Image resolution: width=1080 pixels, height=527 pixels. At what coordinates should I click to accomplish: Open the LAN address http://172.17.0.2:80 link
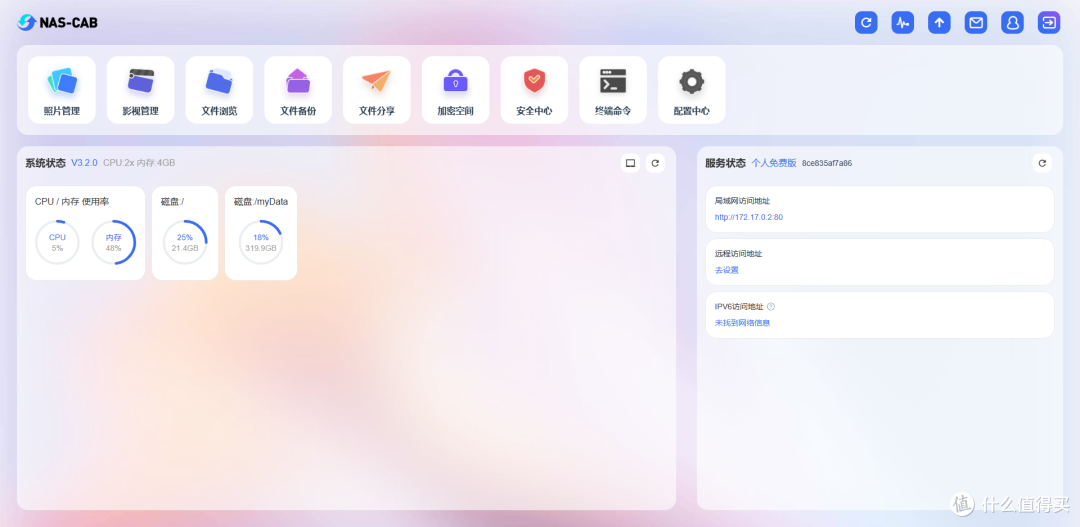748,217
